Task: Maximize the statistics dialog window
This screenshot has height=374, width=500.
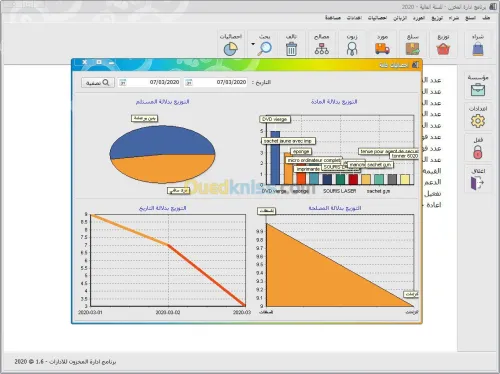Action: click(x=99, y=62)
